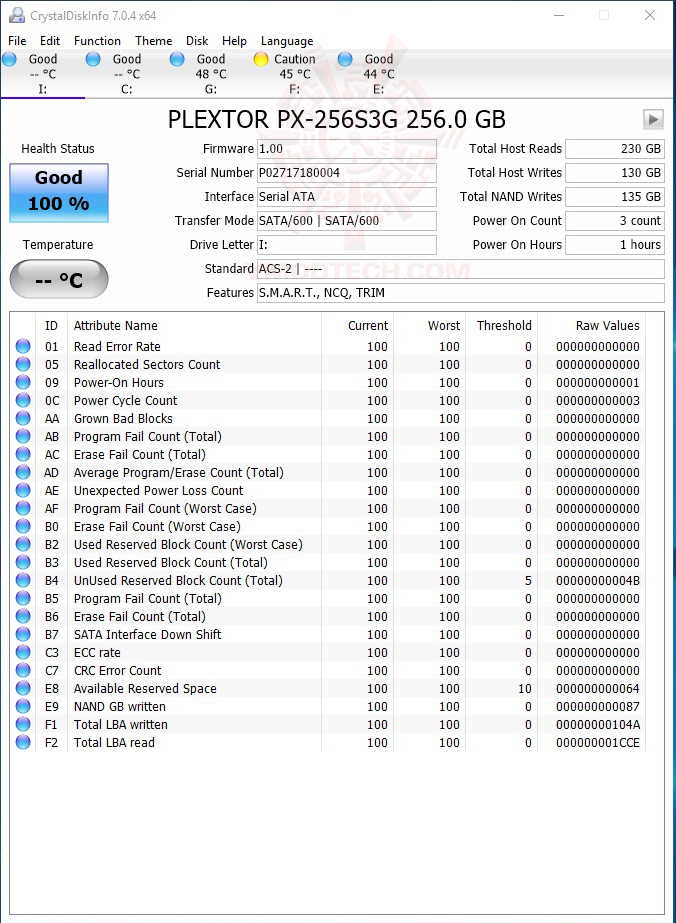Open the File menu

[17, 41]
